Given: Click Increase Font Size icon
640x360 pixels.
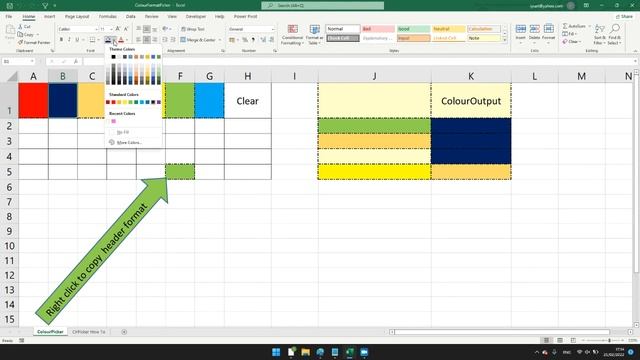Looking at the screenshot, I should click(x=118, y=29).
